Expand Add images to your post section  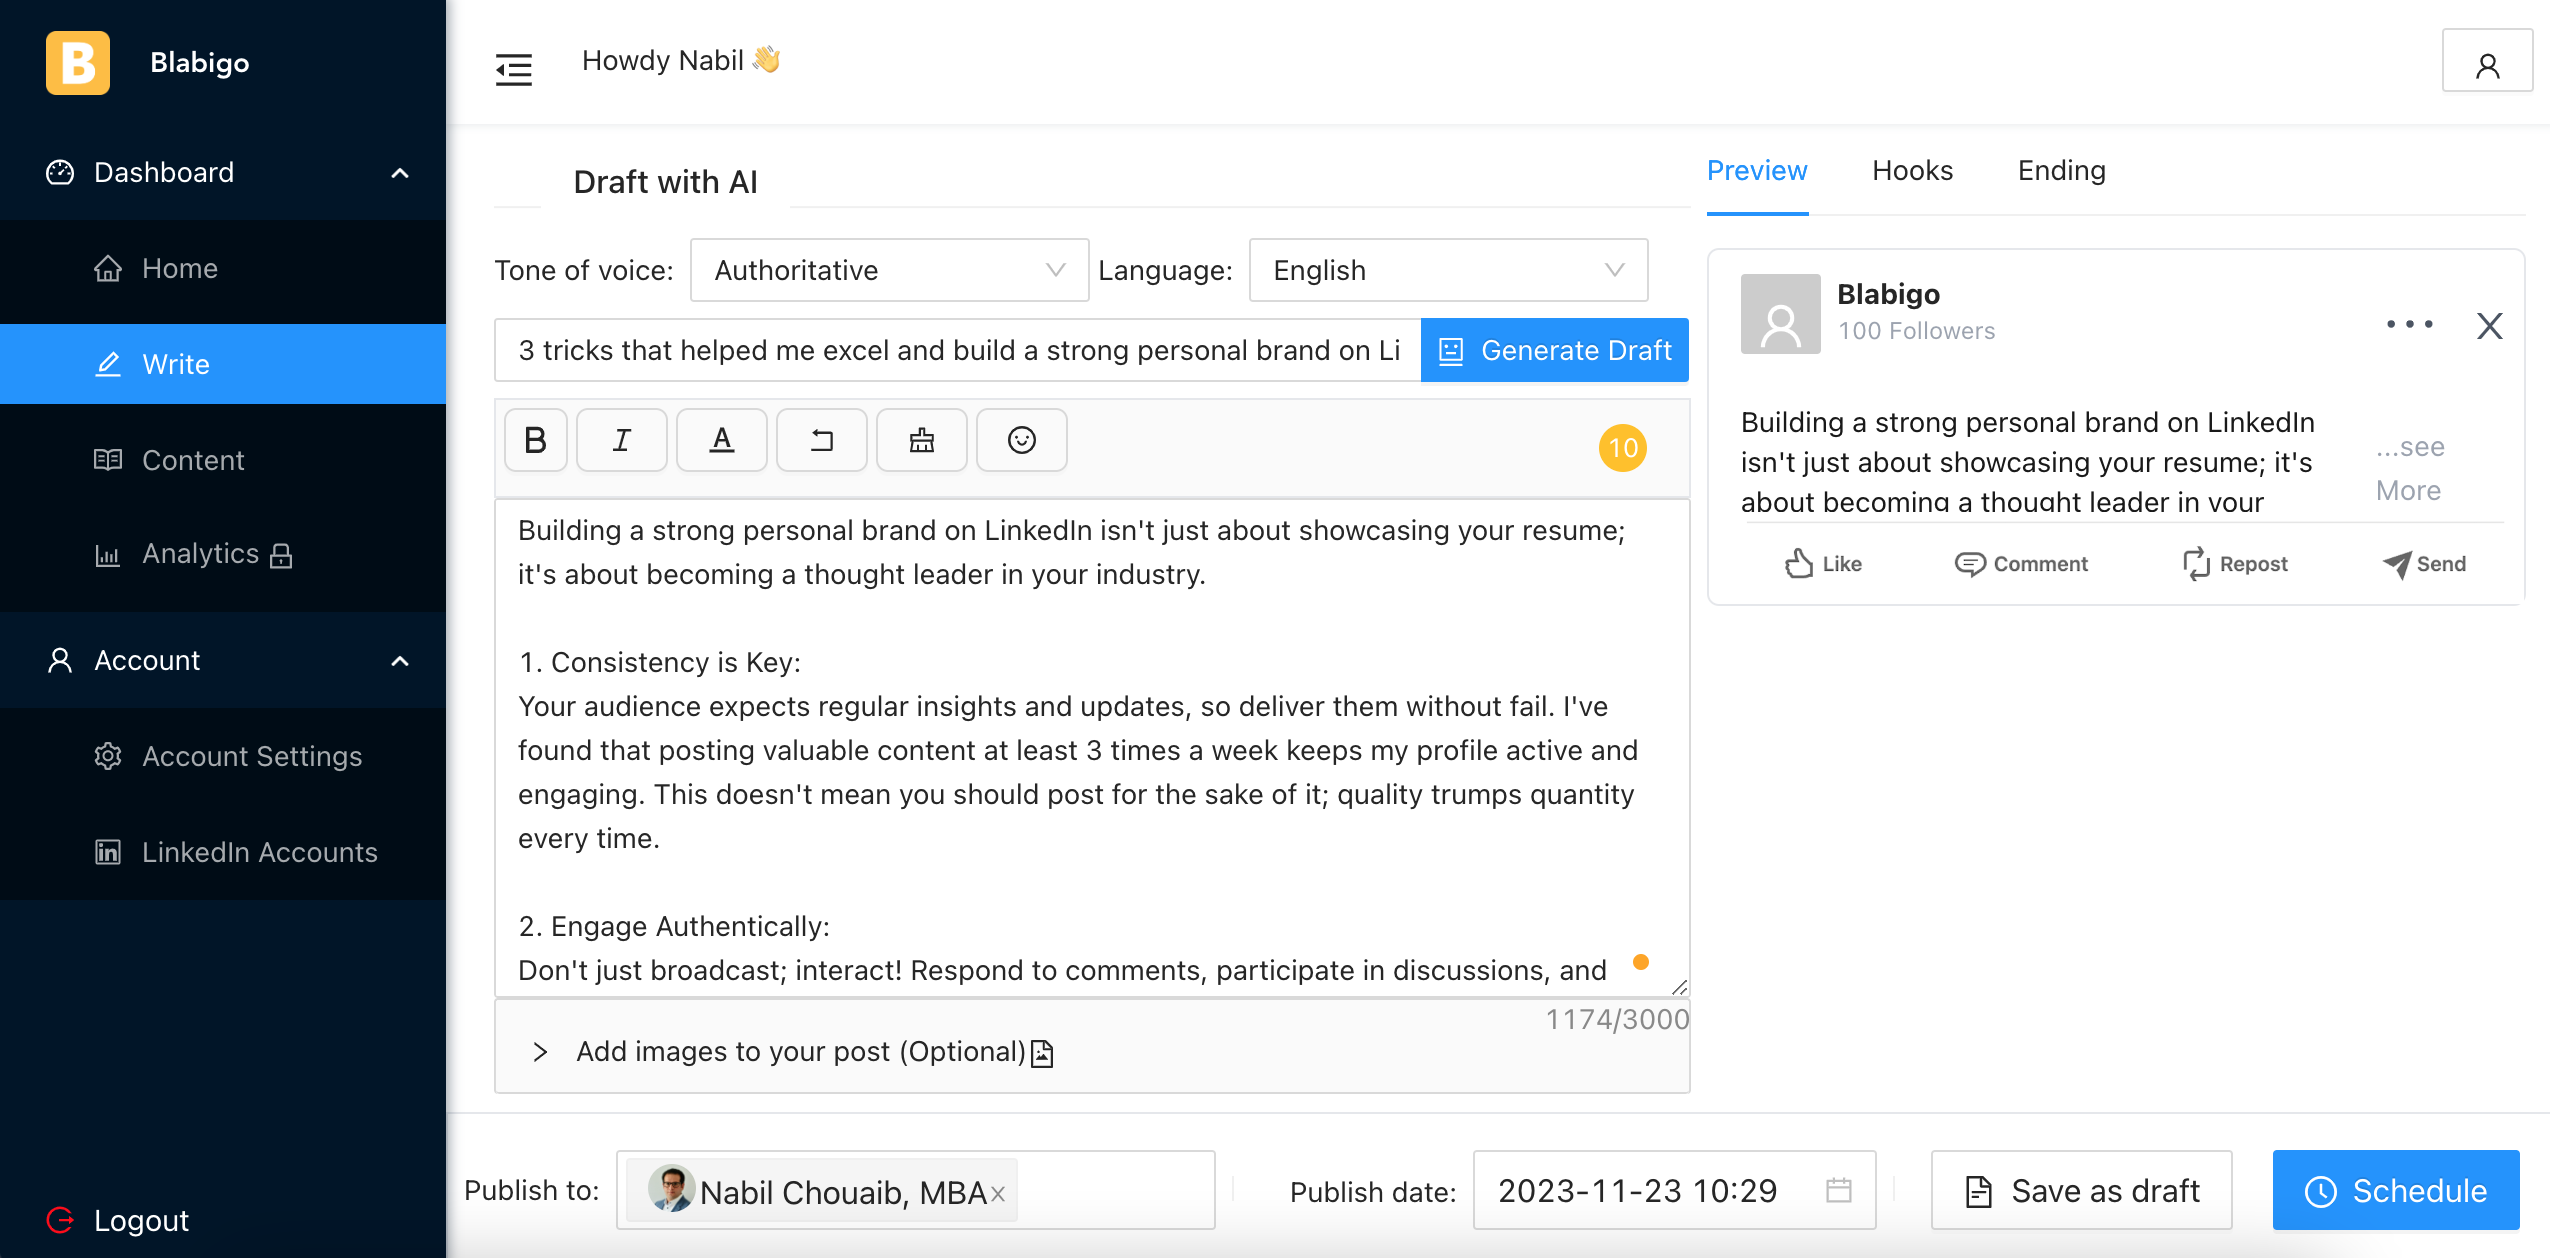coord(541,1051)
